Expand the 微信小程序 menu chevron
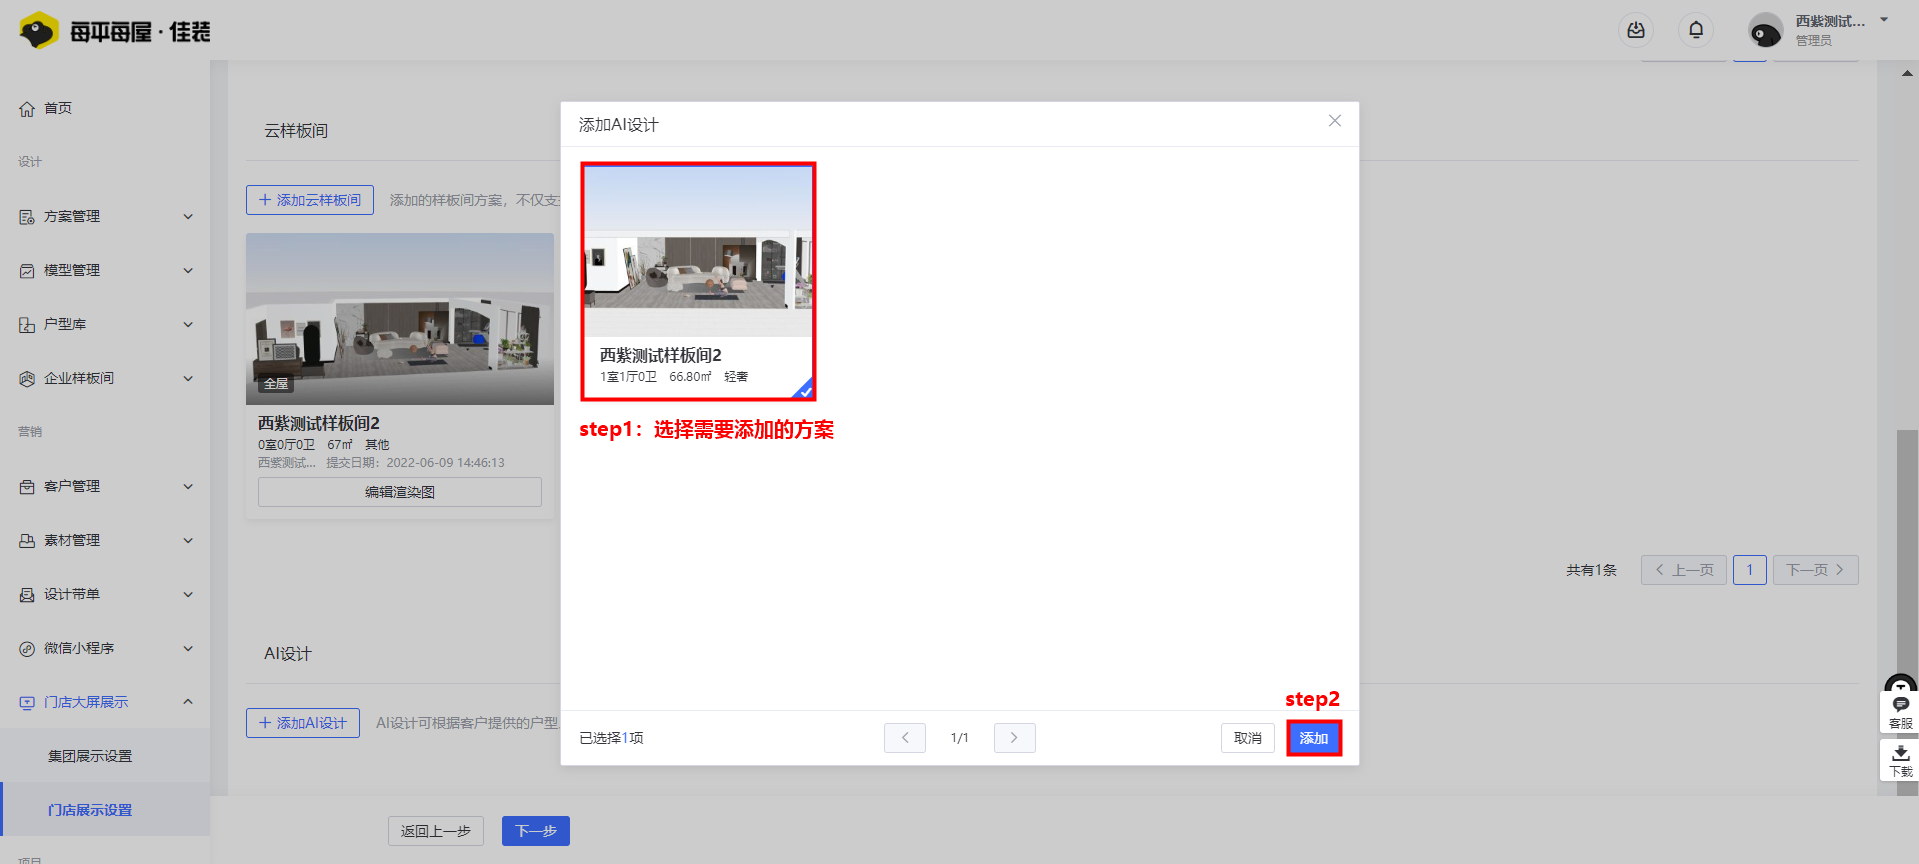 coord(188,648)
